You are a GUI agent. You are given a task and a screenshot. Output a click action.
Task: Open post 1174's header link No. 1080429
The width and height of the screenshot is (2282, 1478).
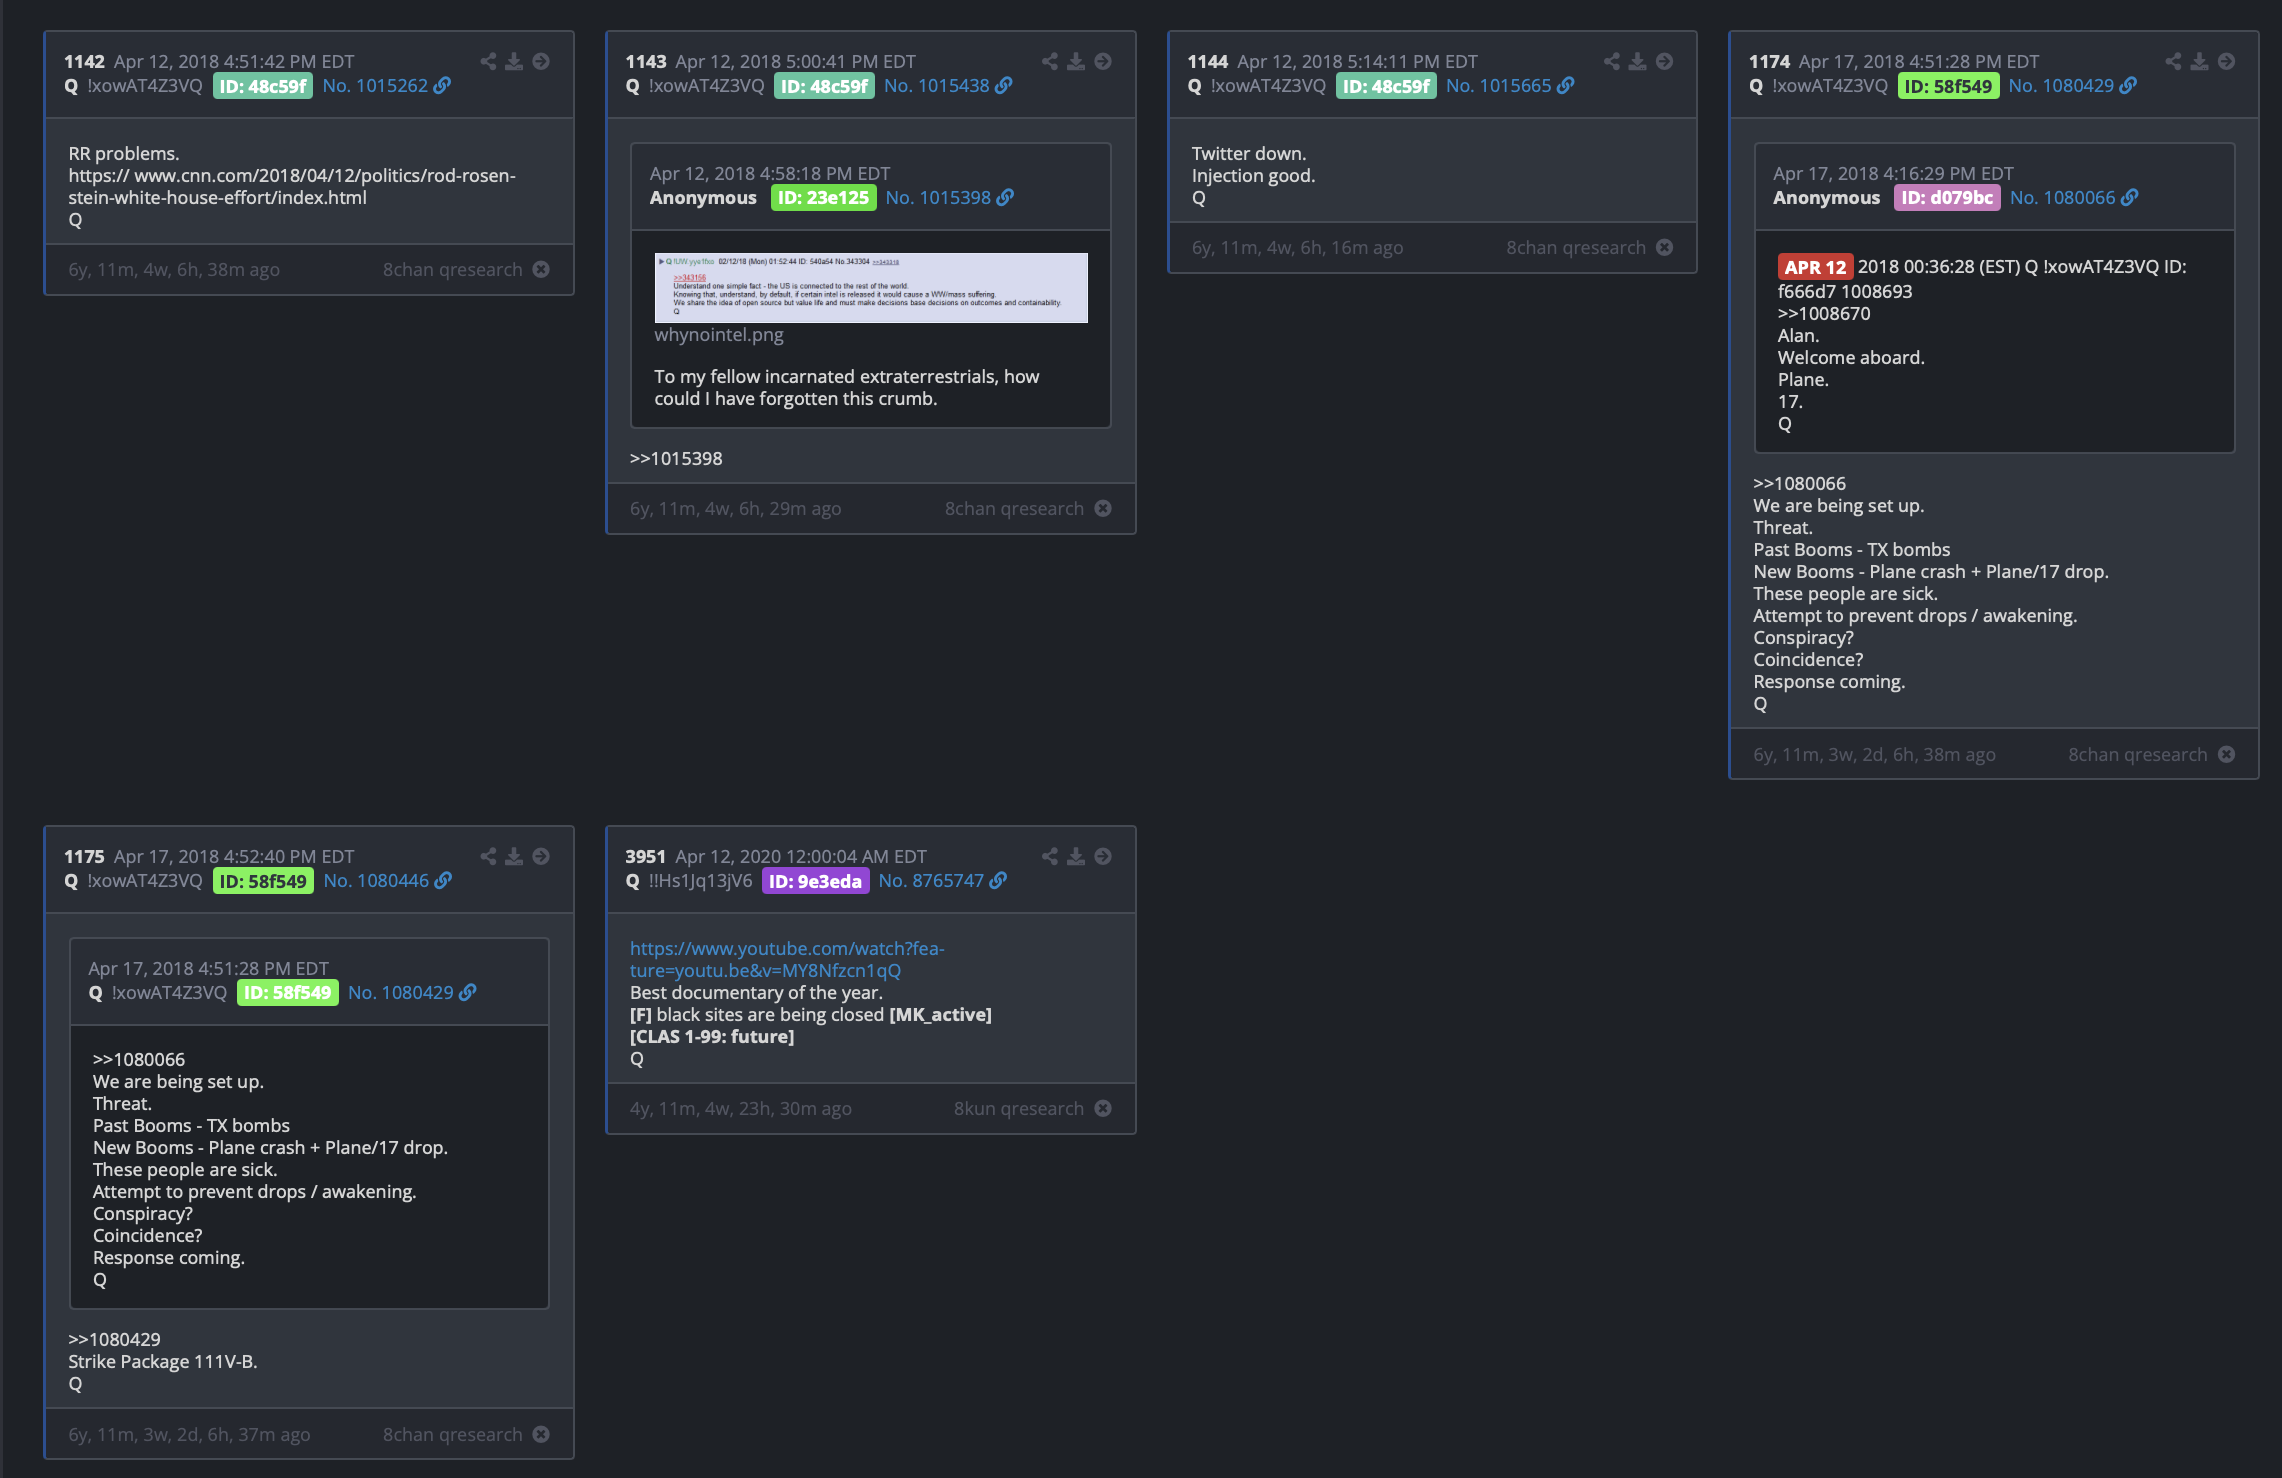[x=2073, y=86]
